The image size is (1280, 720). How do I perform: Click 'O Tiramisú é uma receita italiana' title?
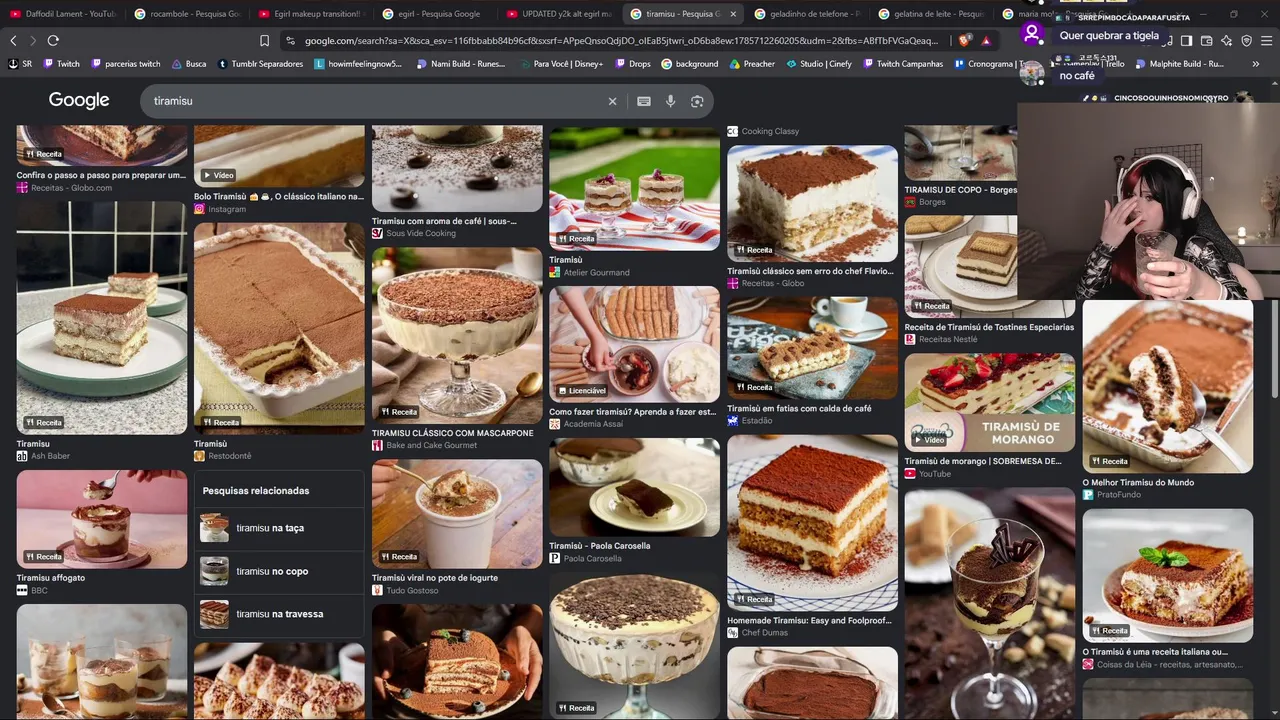click(x=1155, y=652)
